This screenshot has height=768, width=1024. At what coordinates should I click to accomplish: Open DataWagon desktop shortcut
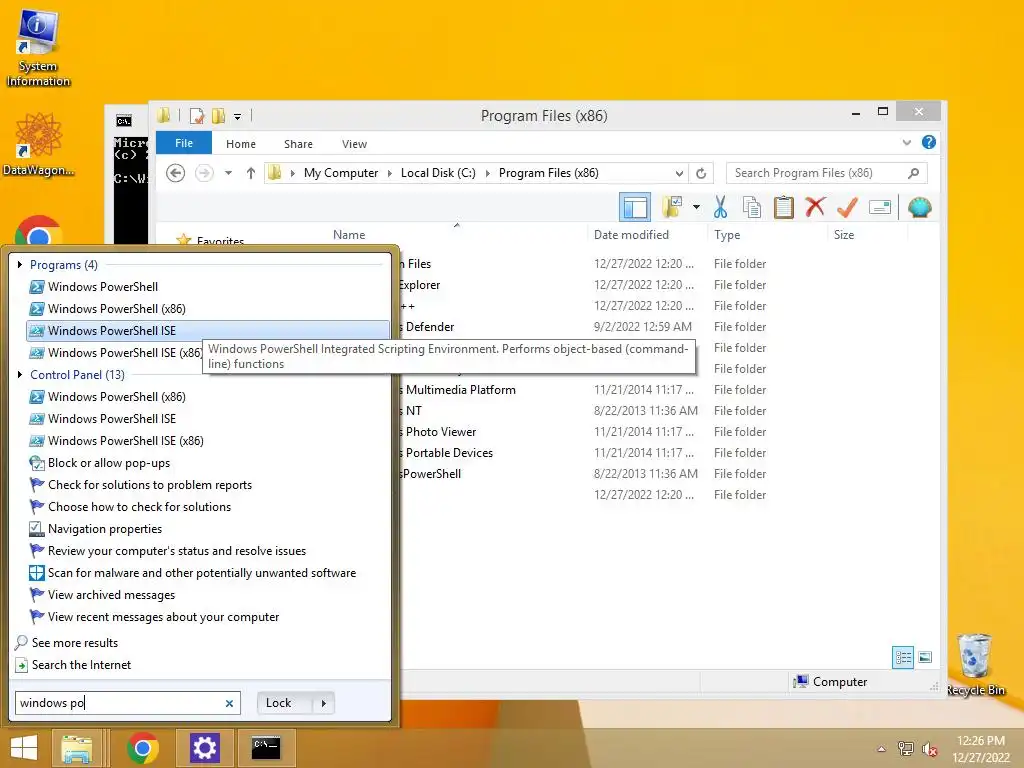tap(38, 144)
